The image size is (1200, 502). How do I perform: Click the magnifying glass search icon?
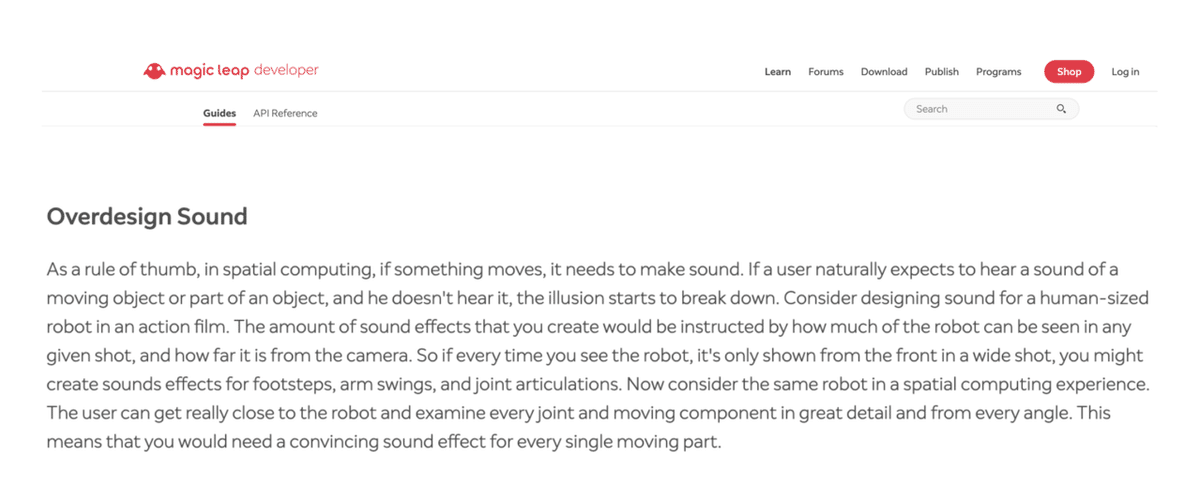point(1061,109)
